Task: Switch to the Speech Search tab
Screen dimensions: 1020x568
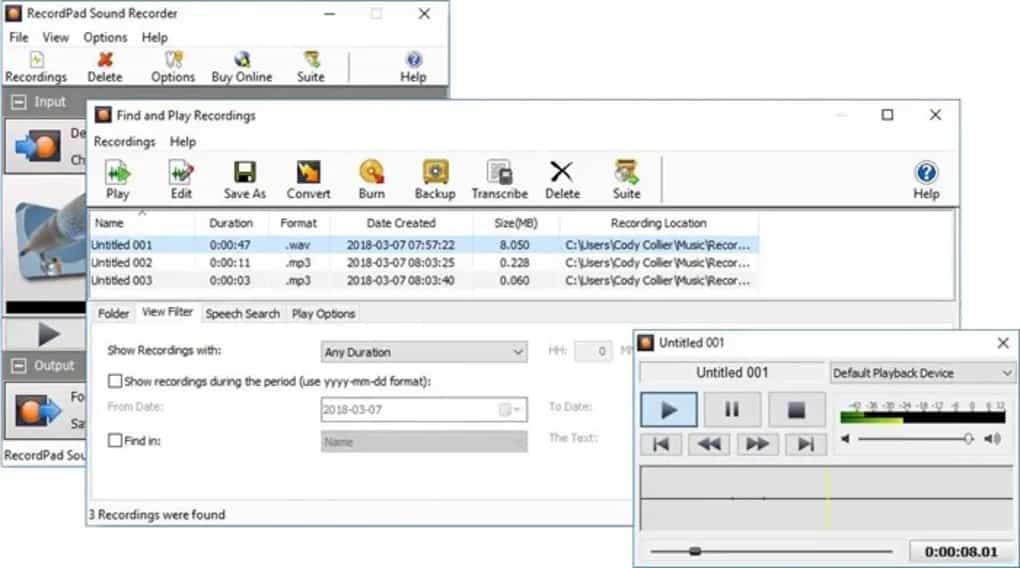Action: tap(242, 314)
